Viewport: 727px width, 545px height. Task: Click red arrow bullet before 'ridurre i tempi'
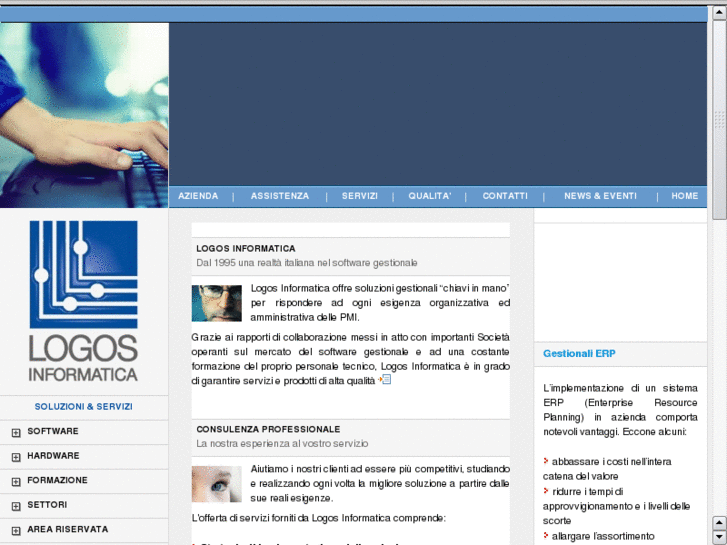pyautogui.click(x=546, y=491)
